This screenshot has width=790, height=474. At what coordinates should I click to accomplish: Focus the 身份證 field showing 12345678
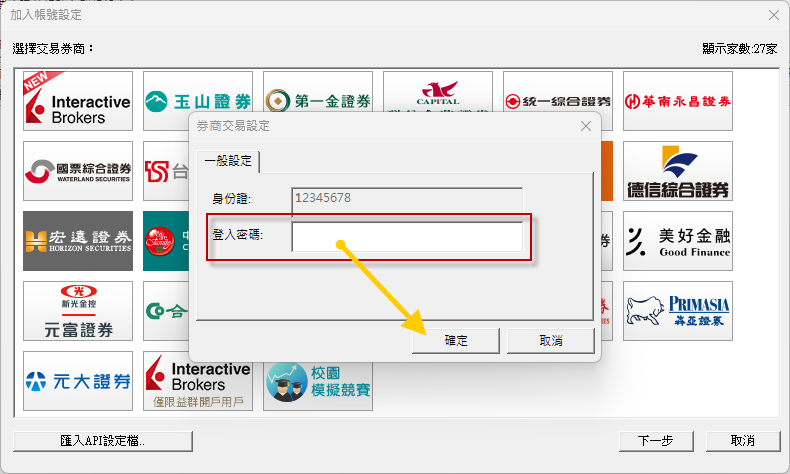[x=407, y=199]
